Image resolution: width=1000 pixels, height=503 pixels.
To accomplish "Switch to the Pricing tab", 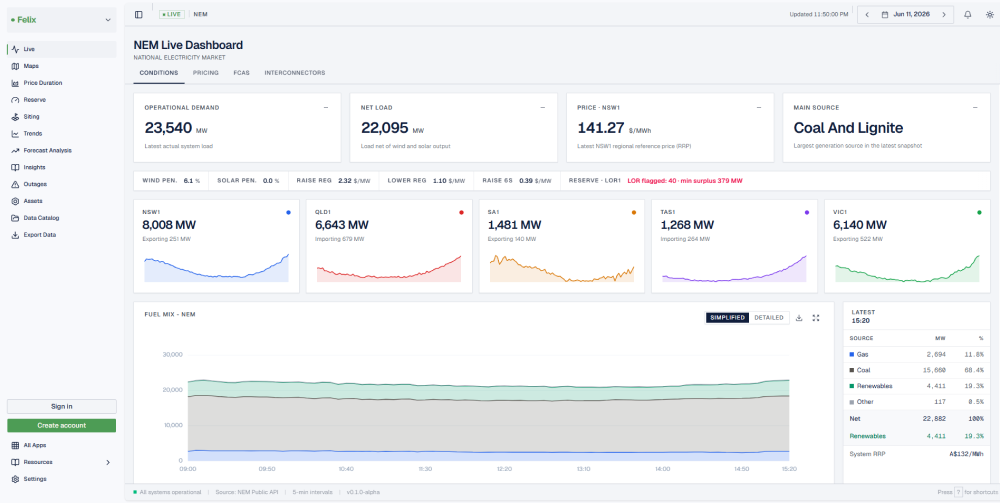I will coord(206,73).
